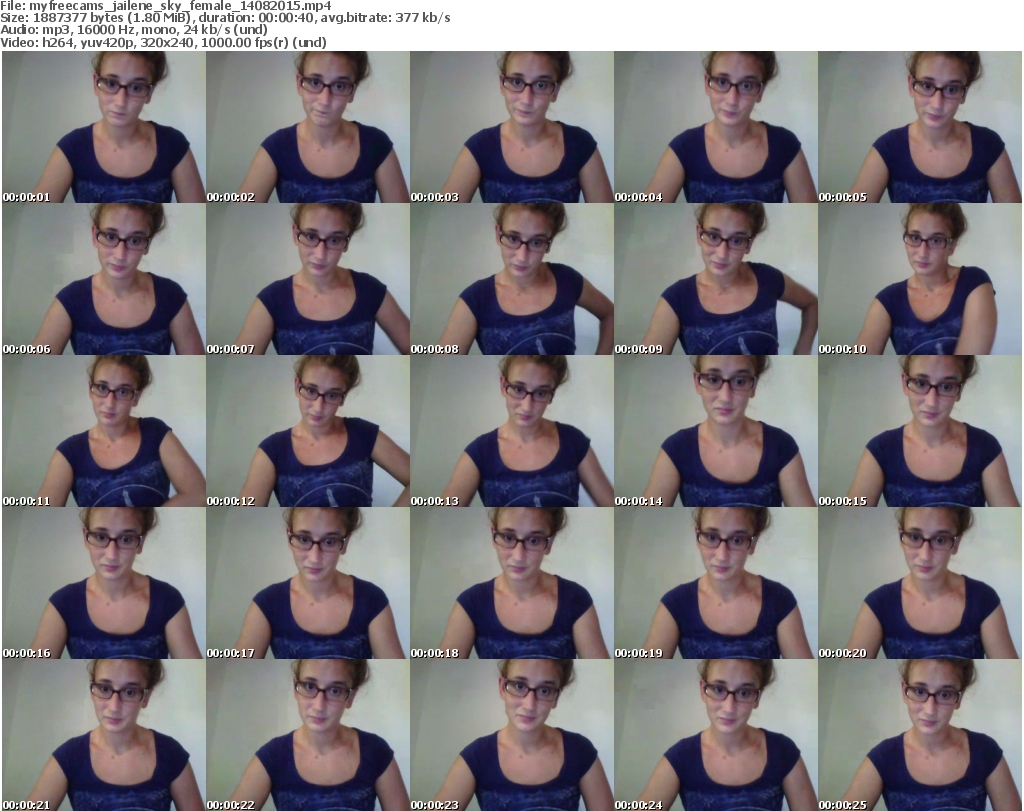Viewport: 1024px width, 811px height.
Task: Select the thumbnail stamped 00:00:25
Action: click(x=920, y=735)
